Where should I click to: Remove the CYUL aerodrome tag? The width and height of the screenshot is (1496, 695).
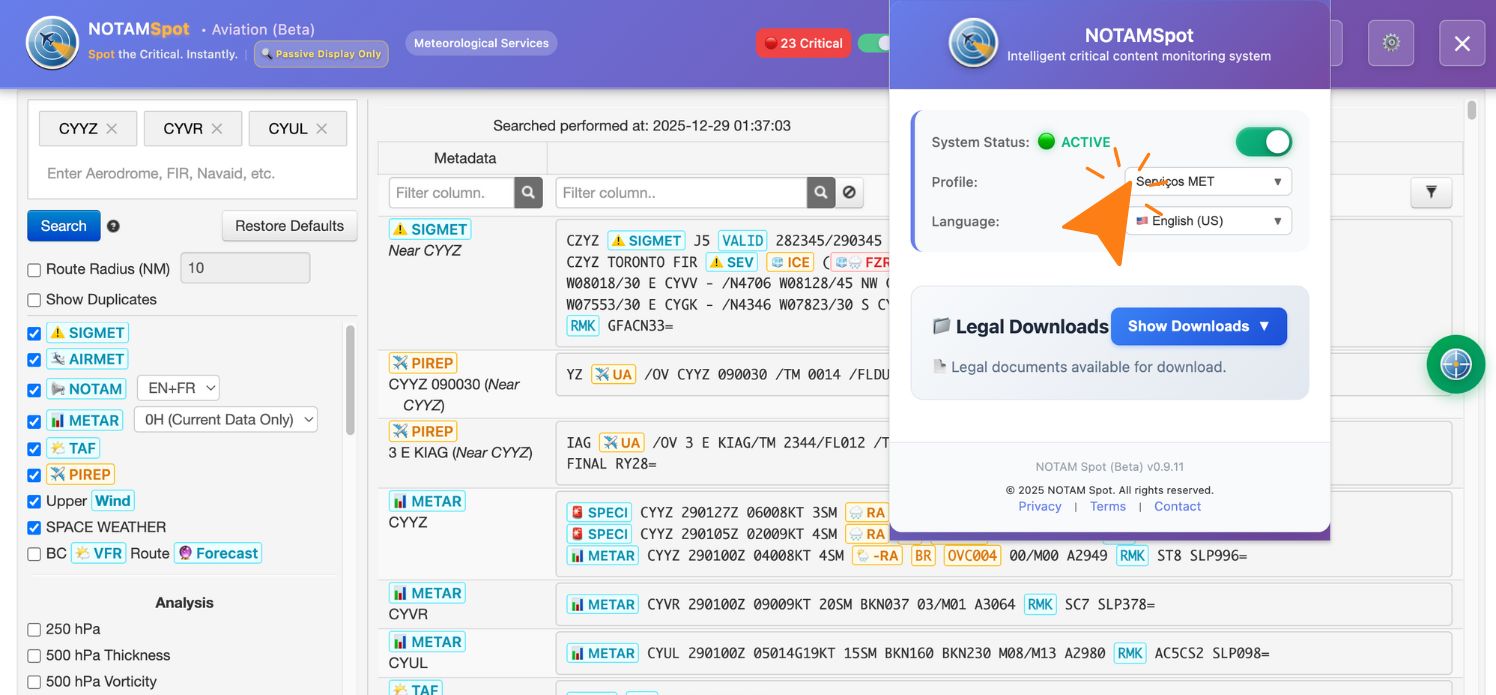(321, 129)
